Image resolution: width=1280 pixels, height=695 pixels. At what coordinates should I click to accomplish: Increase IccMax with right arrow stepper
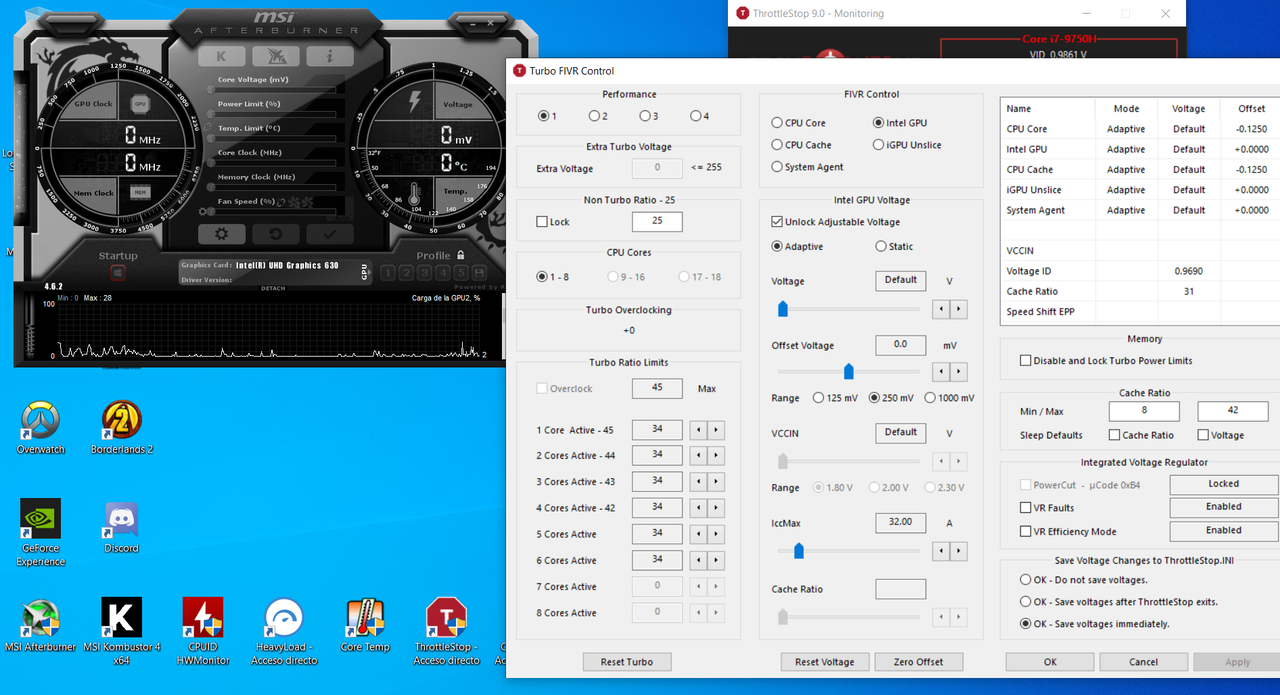958,551
